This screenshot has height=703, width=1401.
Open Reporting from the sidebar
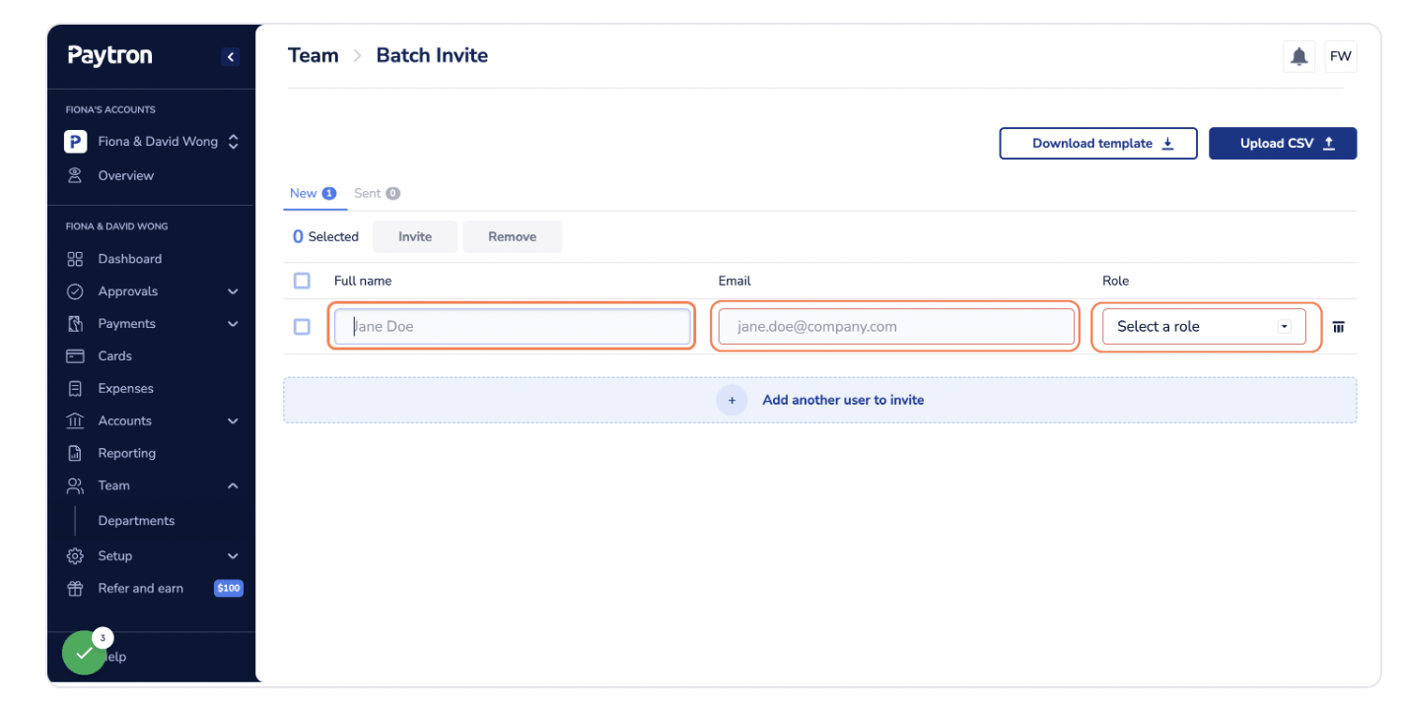(126, 453)
